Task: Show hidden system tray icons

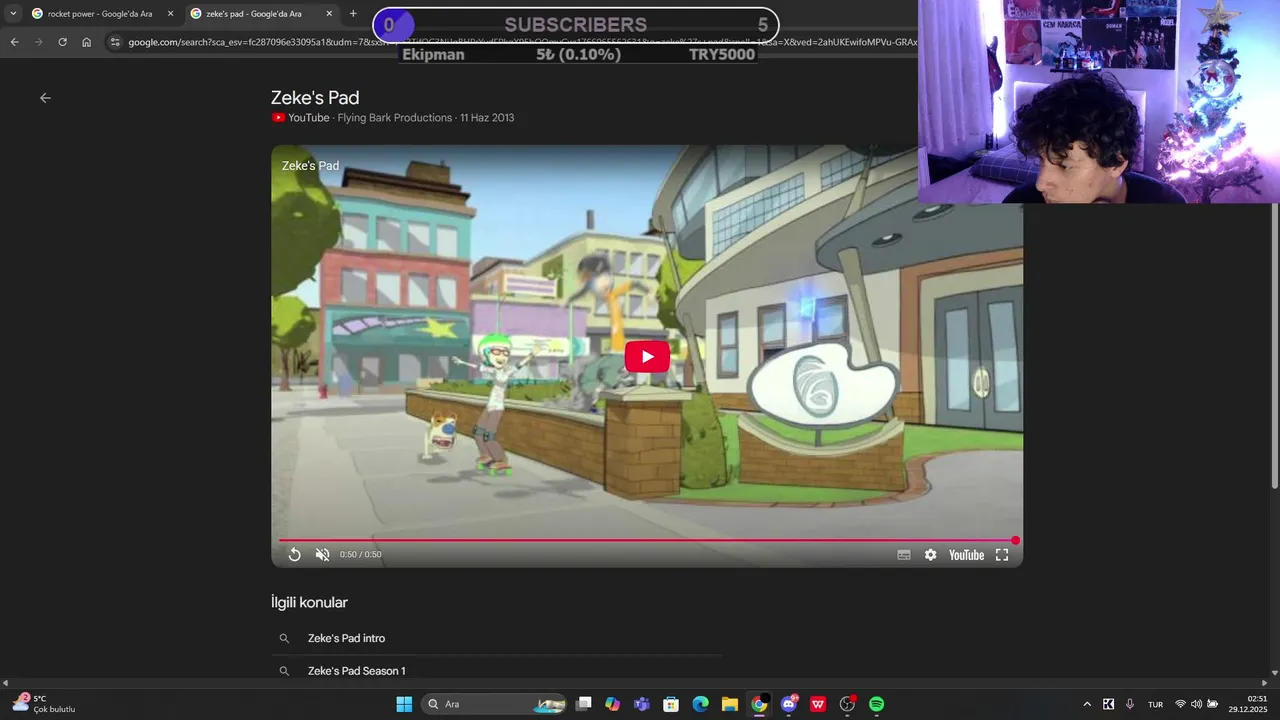Action: 1087,704
